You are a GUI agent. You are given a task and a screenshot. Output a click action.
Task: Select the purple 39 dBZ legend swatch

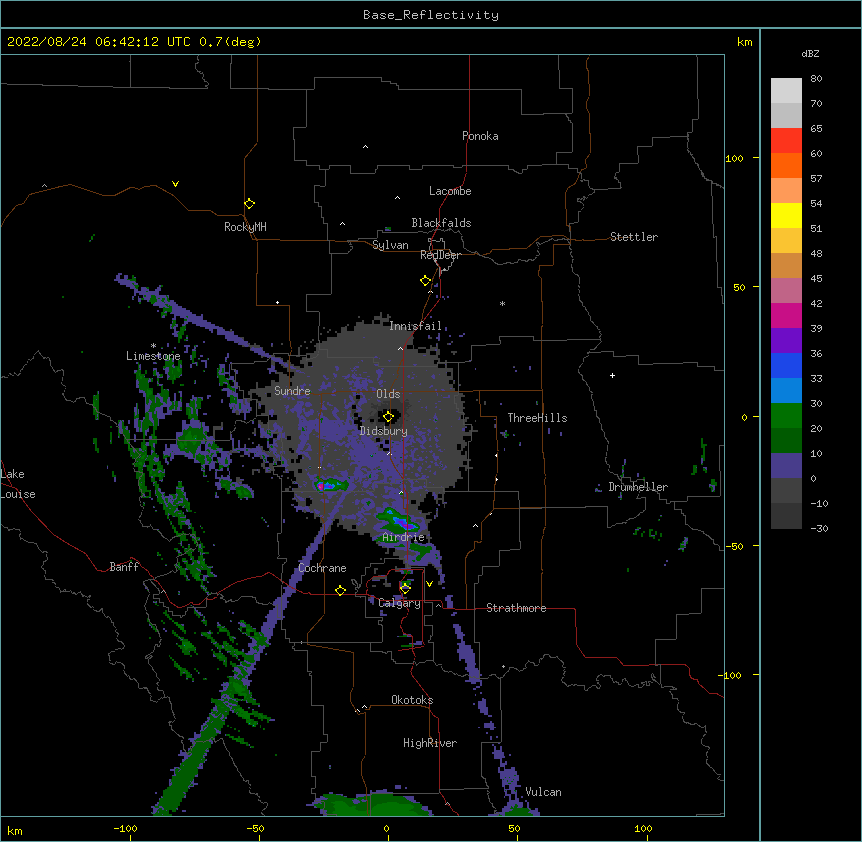(x=786, y=341)
